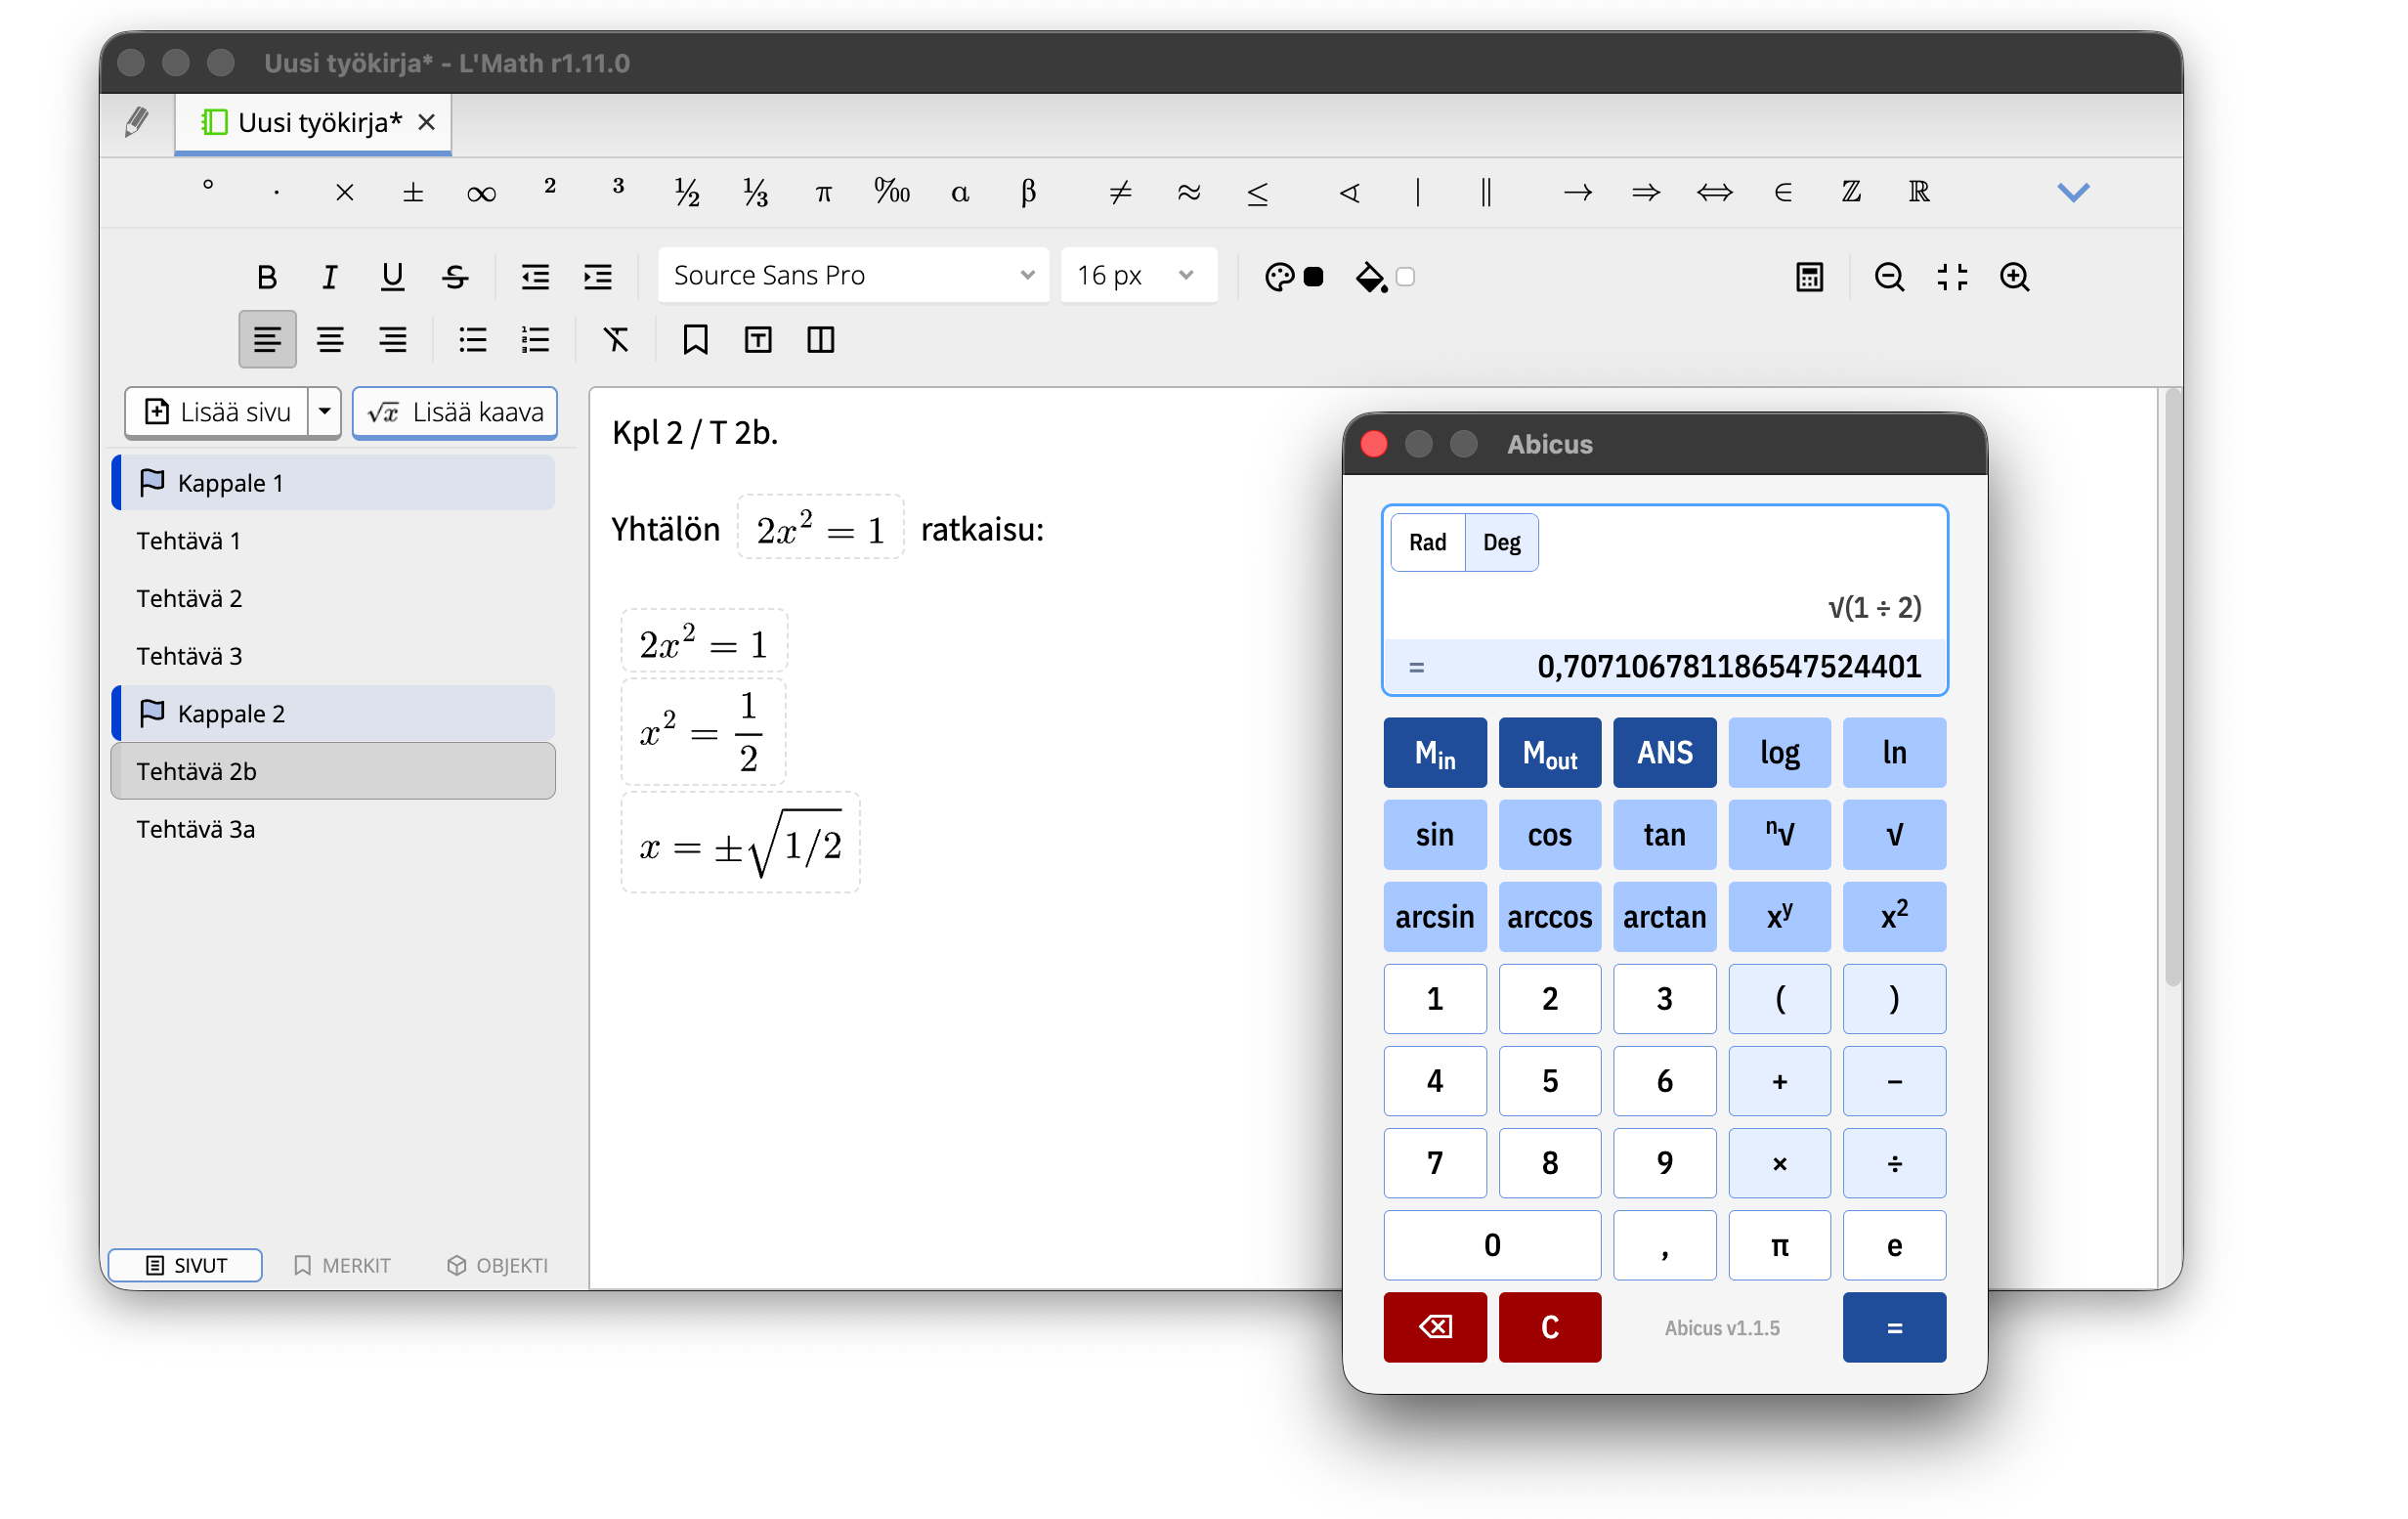
Task: Click the square root button in Abicus
Action: pyautogui.click(x=1894, y=834)
